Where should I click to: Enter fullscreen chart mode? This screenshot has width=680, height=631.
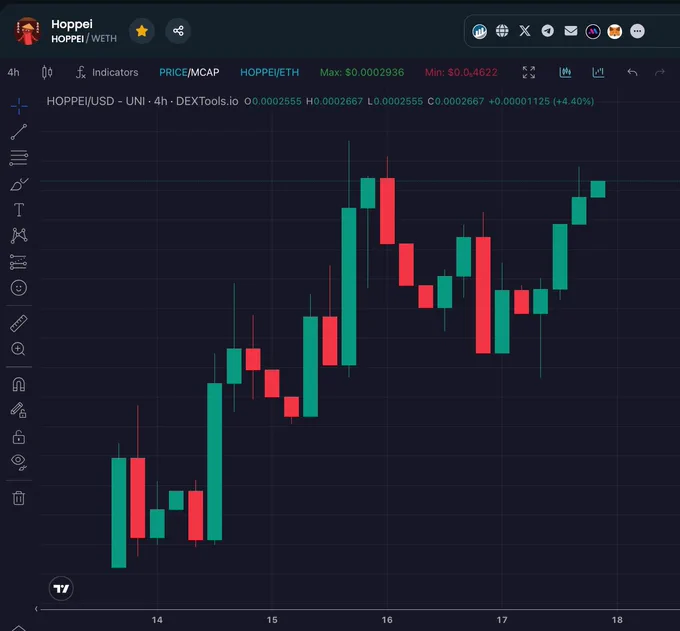pyautogui.click(x=529, y=72)
